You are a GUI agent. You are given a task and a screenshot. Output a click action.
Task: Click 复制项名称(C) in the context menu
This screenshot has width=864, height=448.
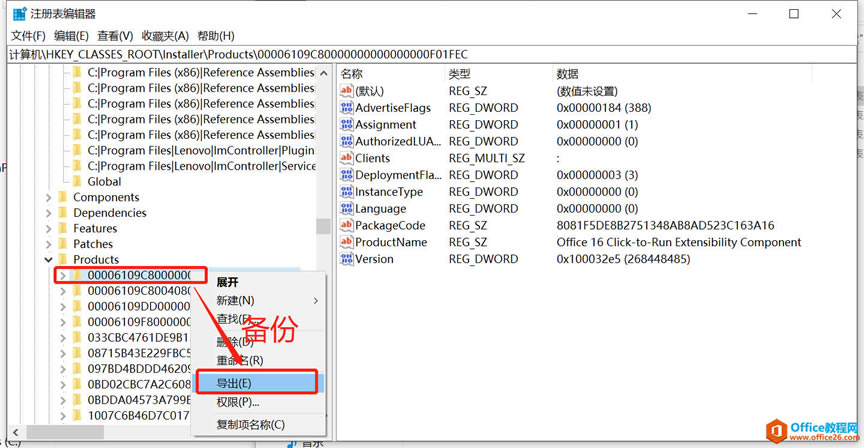point(250,425)
